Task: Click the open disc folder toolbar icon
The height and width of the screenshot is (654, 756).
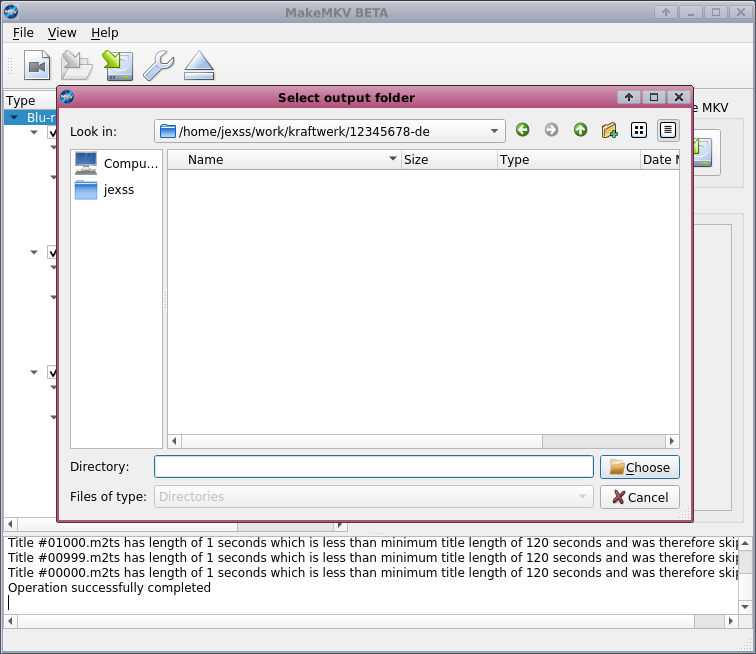Action: click(77, 66)
